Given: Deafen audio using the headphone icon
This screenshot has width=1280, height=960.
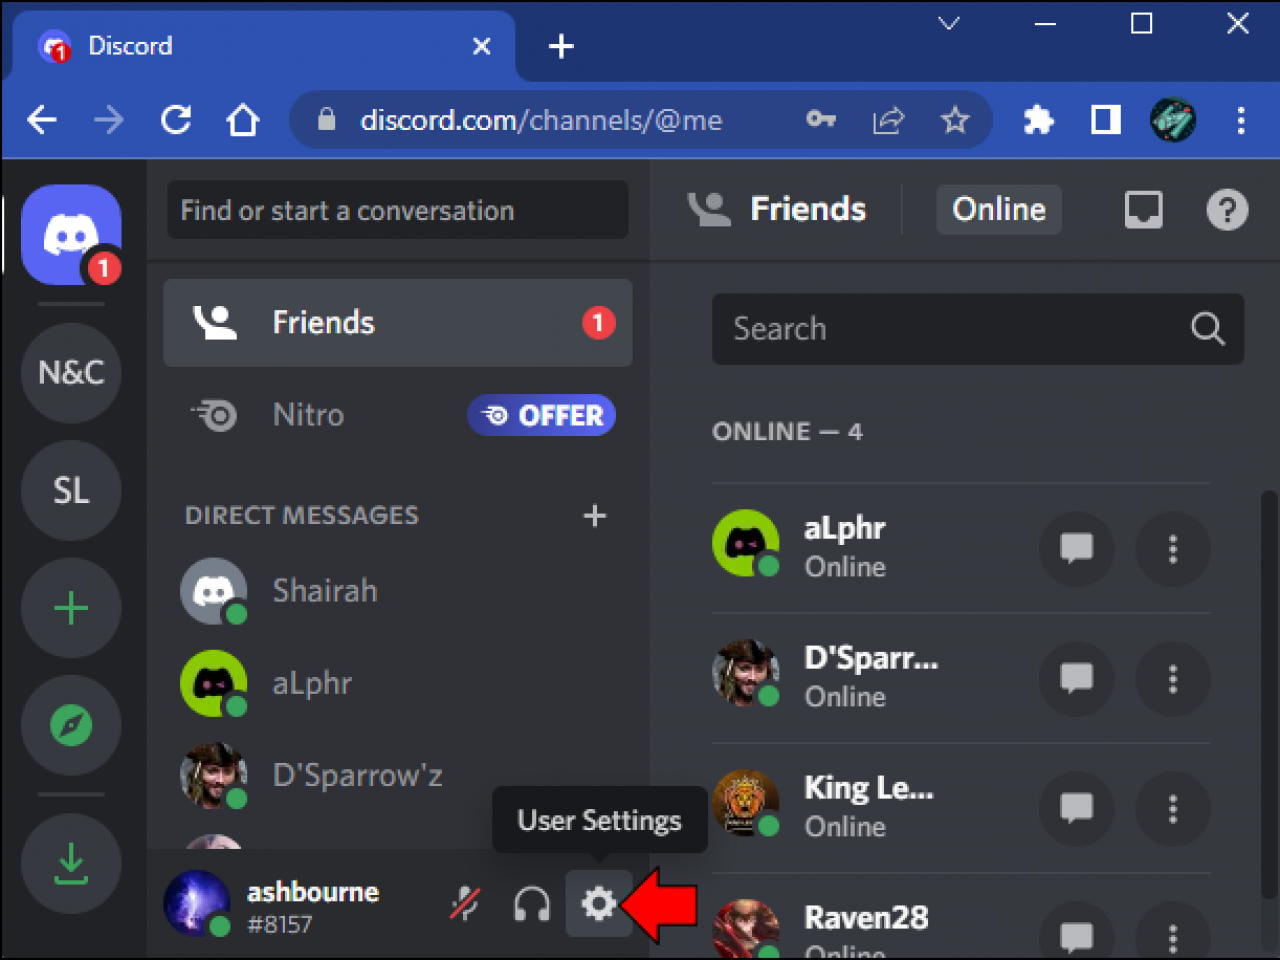Looking at the screenshot, I should pyautogui.click(x=531, y=903).
